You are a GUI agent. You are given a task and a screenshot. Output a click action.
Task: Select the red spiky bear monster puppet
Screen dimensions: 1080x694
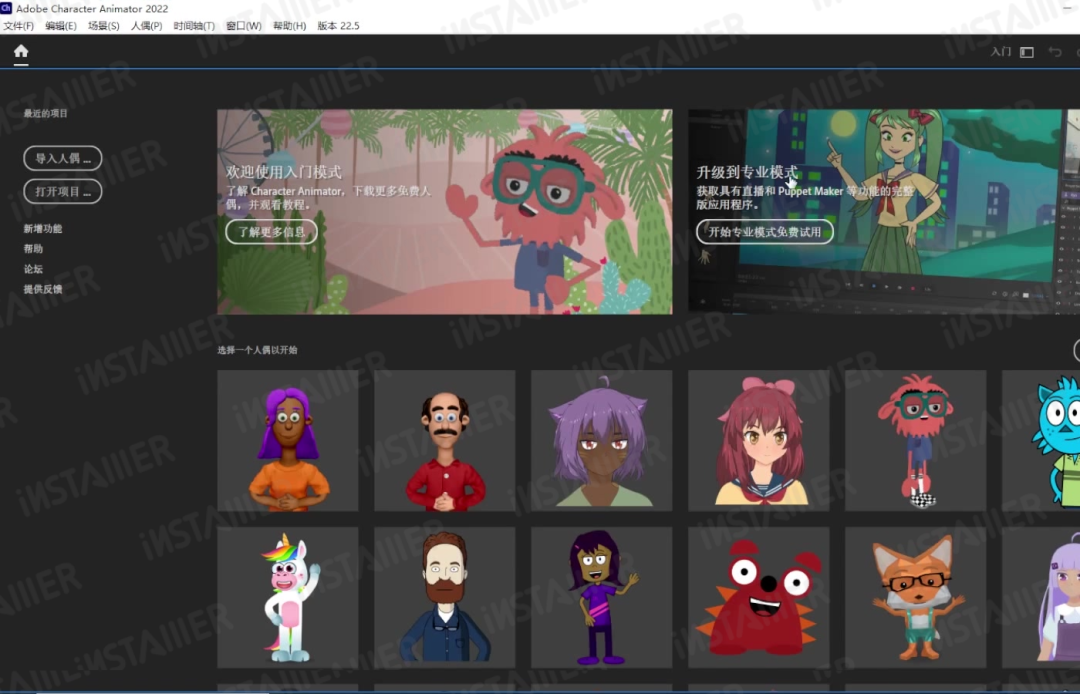tap(759, 598)
